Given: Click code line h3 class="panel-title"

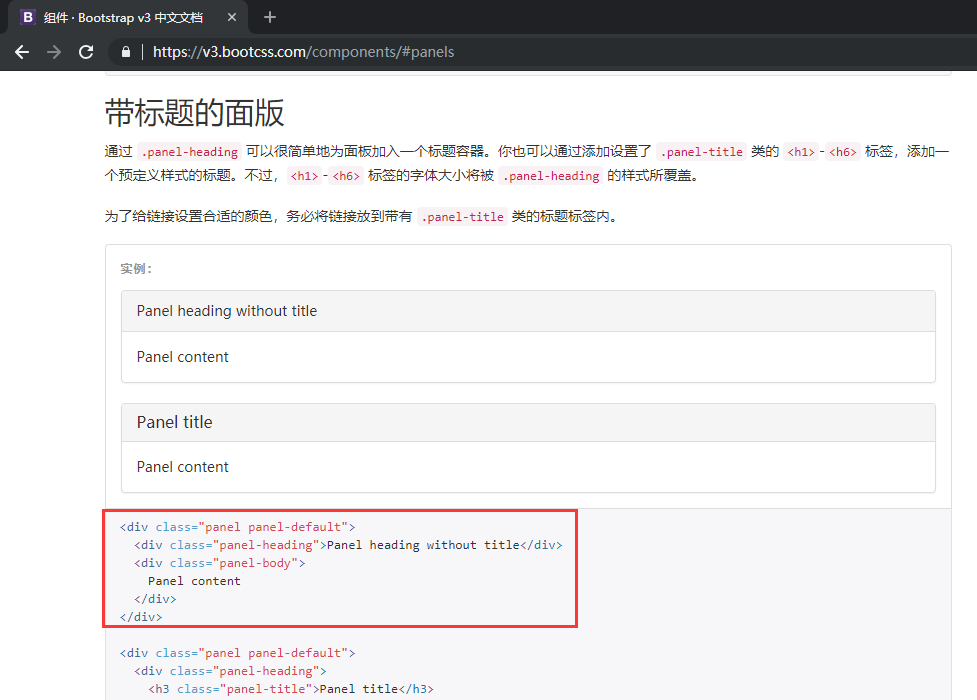Looking at the screenshot, I should (x=291, y=689).
